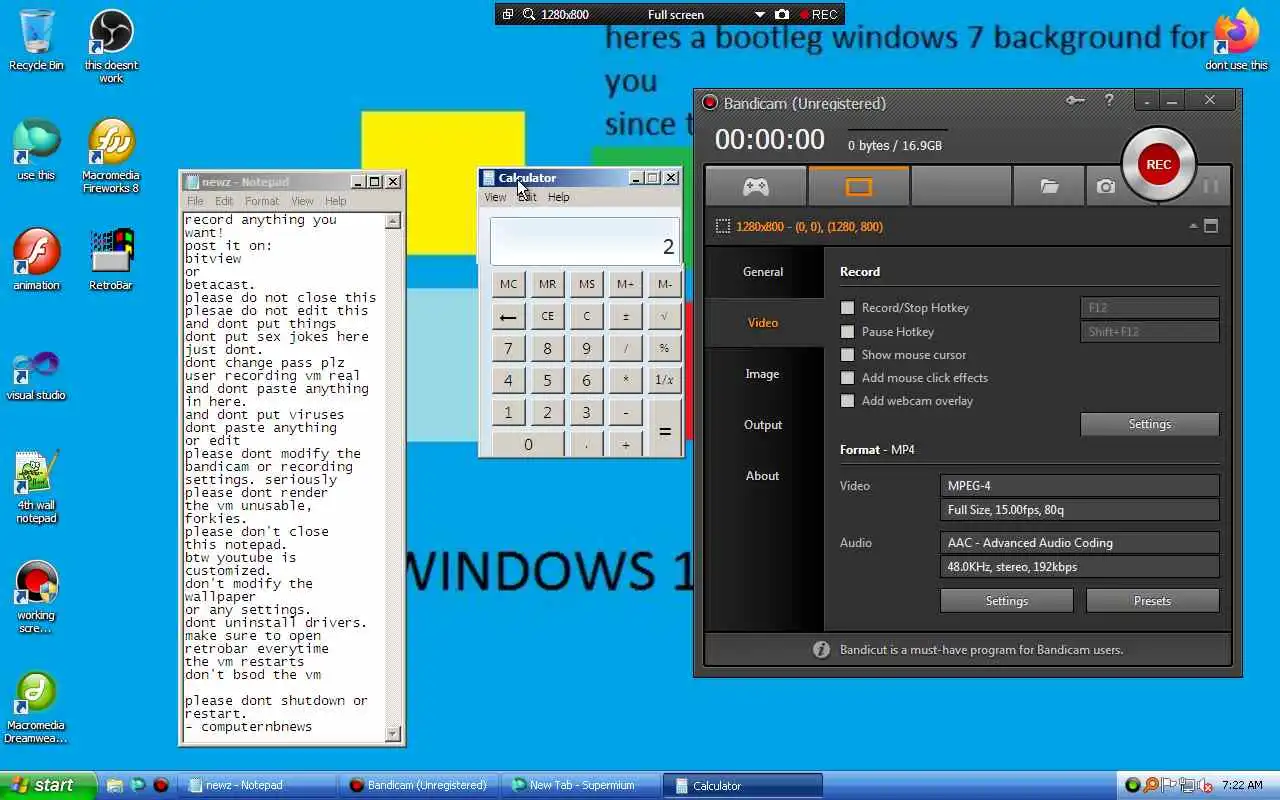Open Bandicam help question mark icon

click(1109, 100)
